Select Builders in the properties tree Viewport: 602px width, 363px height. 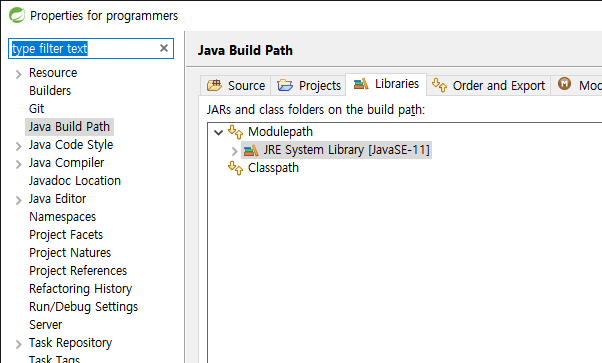pyautogui.click(x=50, y=91)
